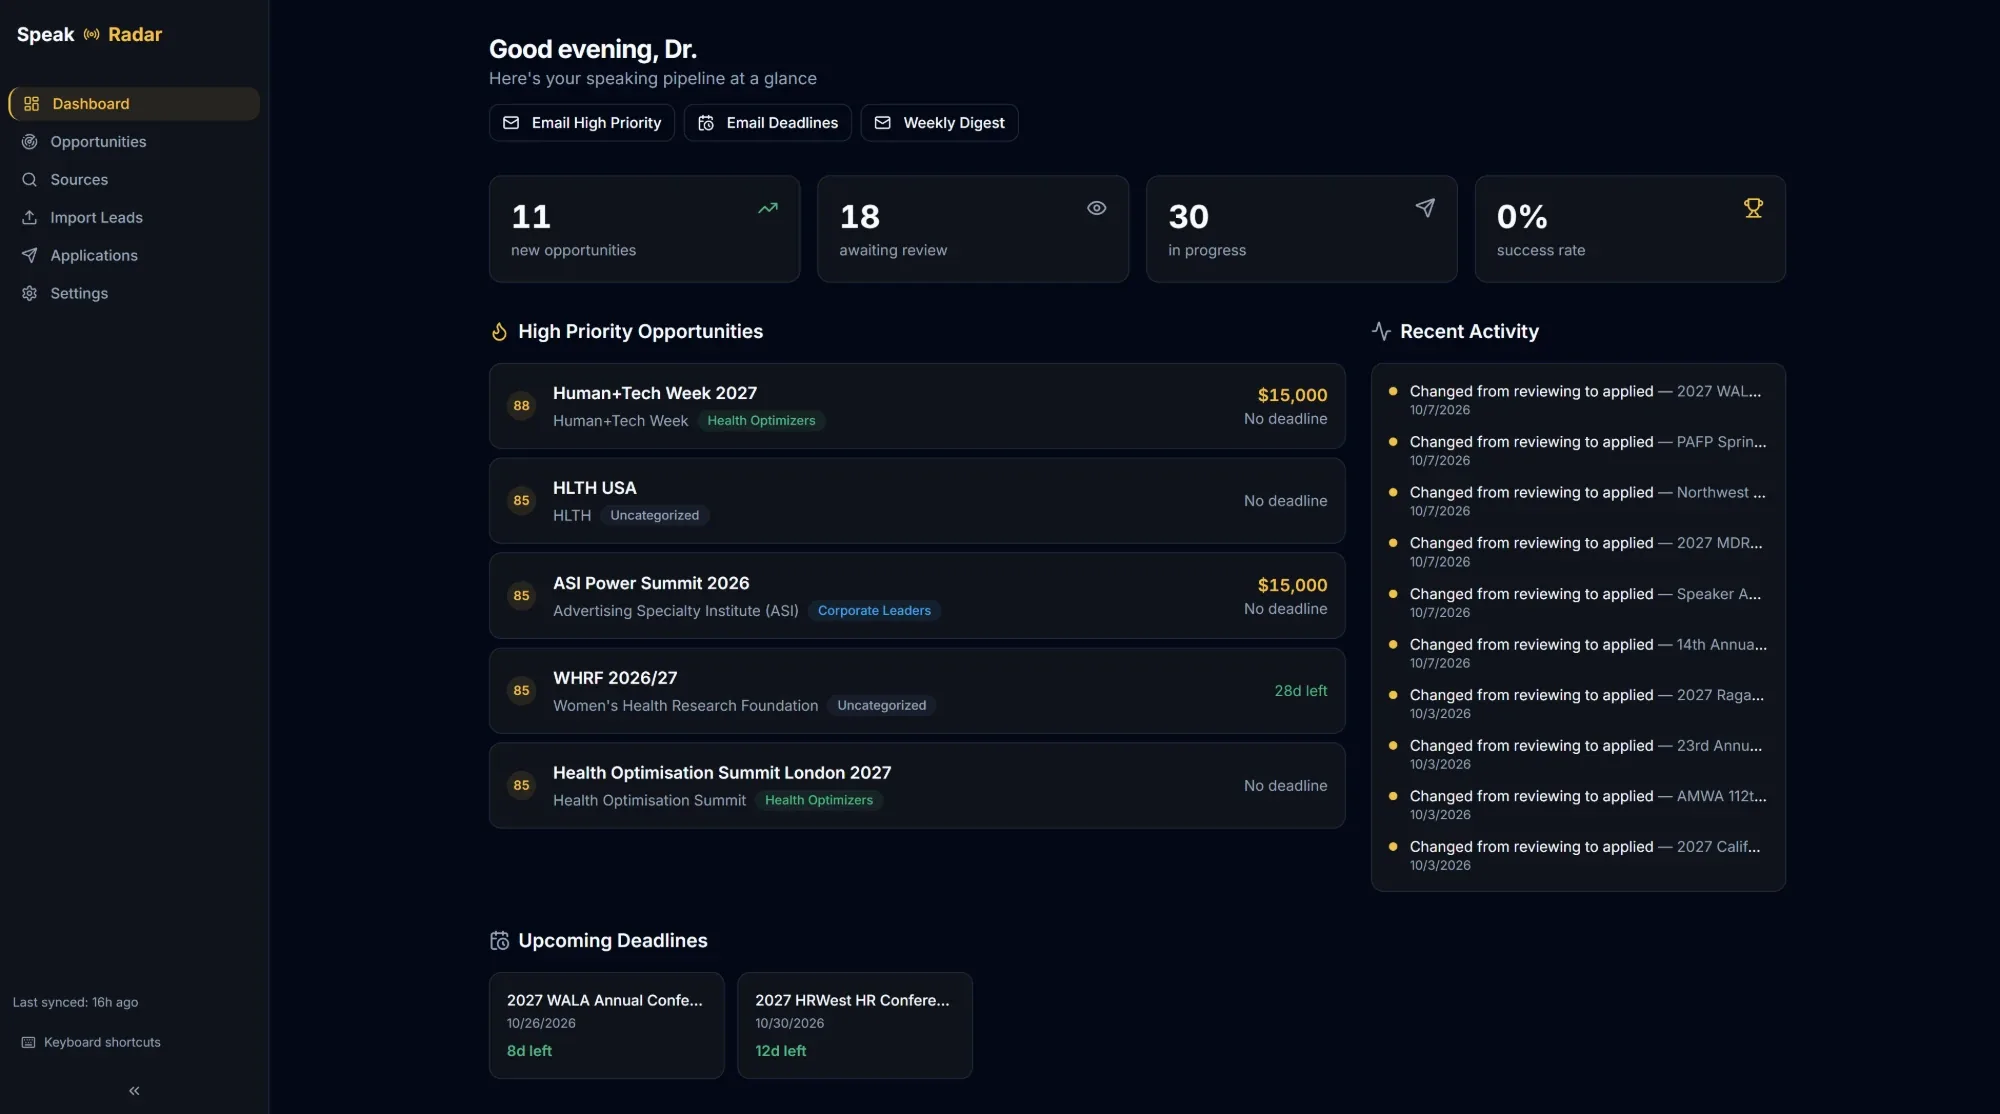This screenshot has width=2000, height=1114.
Task: Click the 85 score badge for ASI Power Summit
Action: point(521,596)
